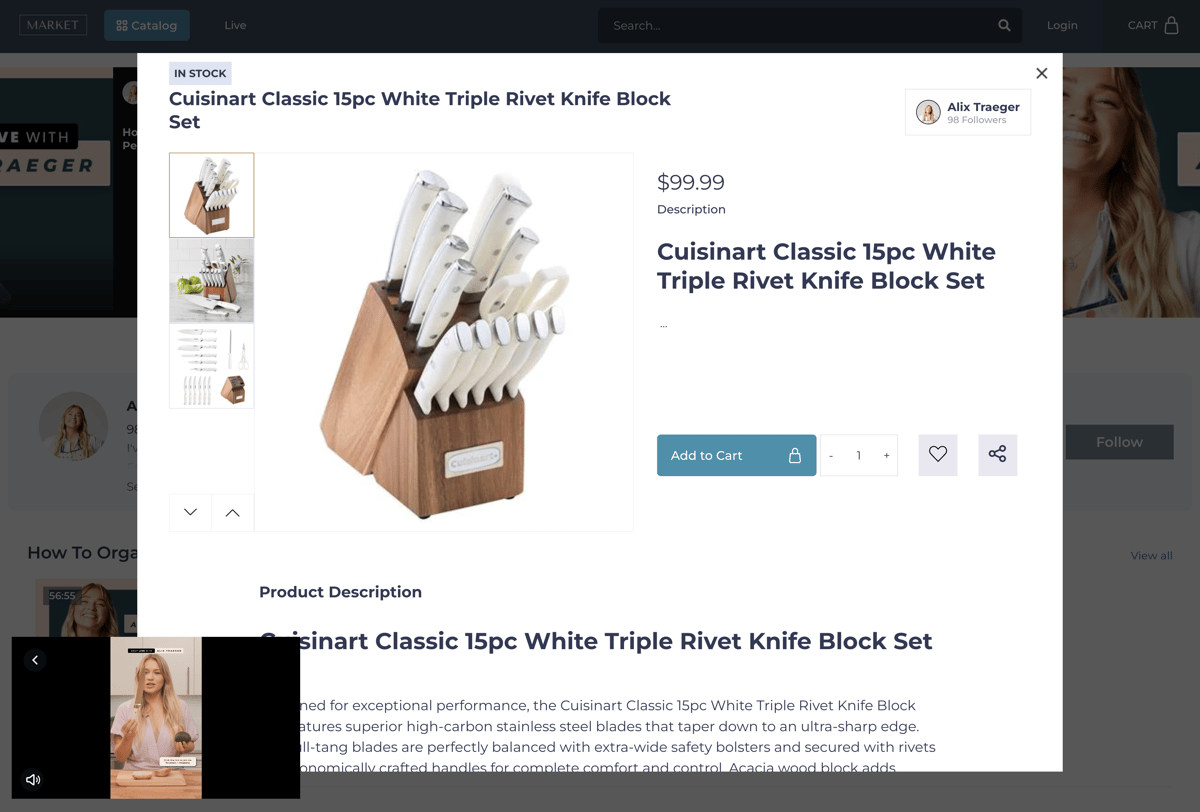Open the MARKET logo home
The width and height of the screenshot is (1200, 812).
pyautogui.click(x=53, y=25)
